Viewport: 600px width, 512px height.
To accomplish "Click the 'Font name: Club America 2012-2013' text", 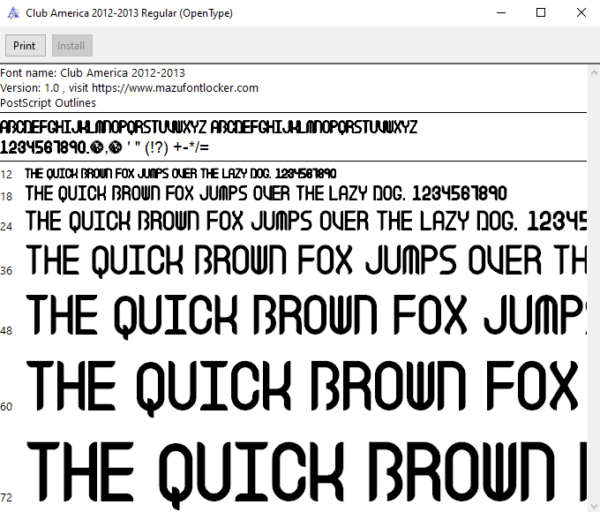I will [93, 73].
